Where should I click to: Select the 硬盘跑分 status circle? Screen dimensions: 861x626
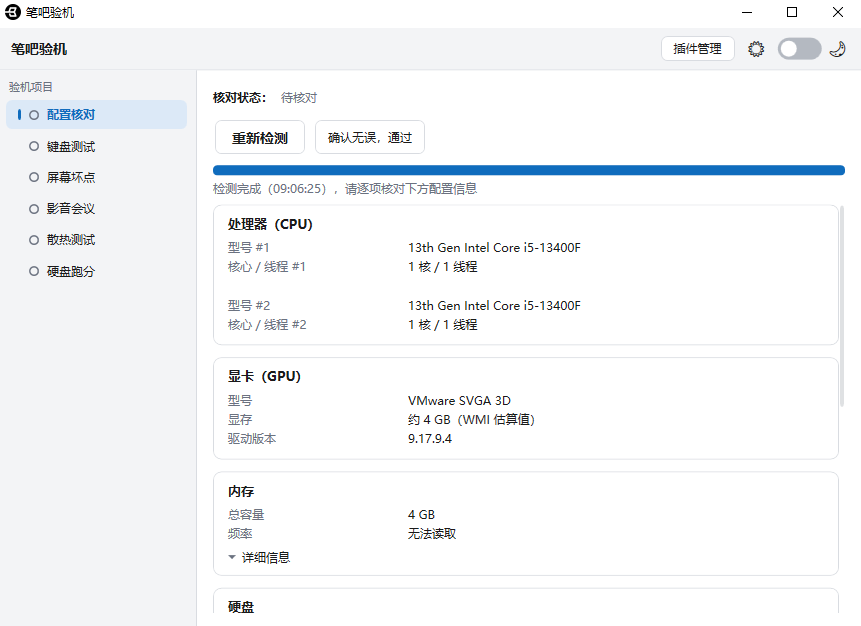pos(34,271)
